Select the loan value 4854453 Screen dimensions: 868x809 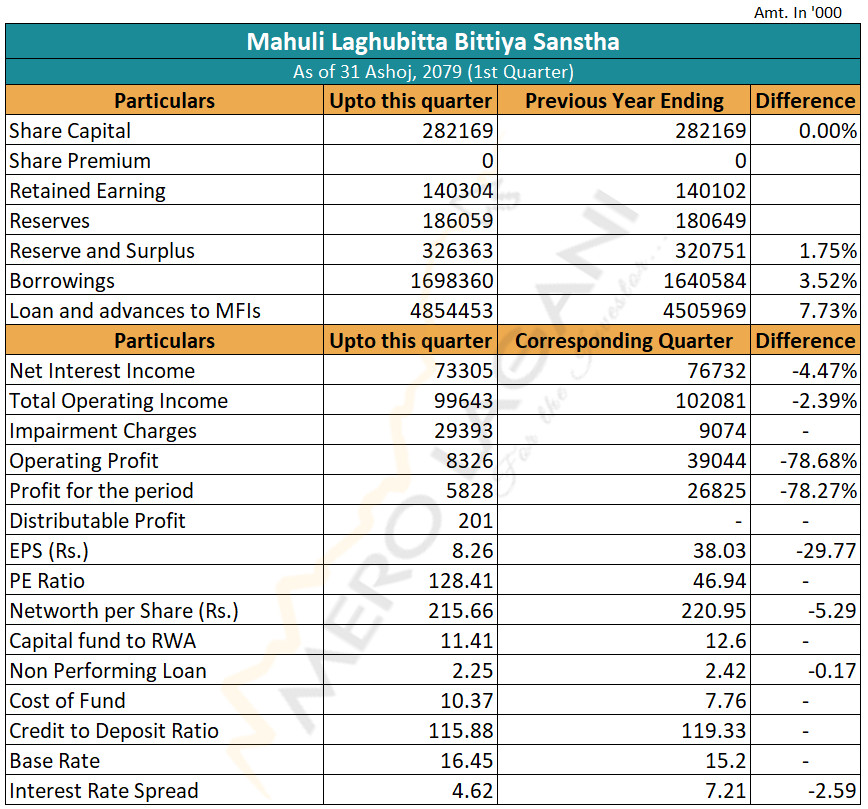451,311
